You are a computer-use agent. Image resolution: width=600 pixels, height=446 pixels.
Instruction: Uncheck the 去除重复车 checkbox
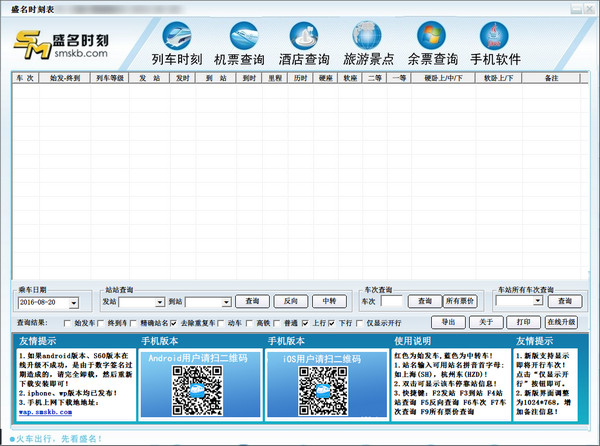173,323
